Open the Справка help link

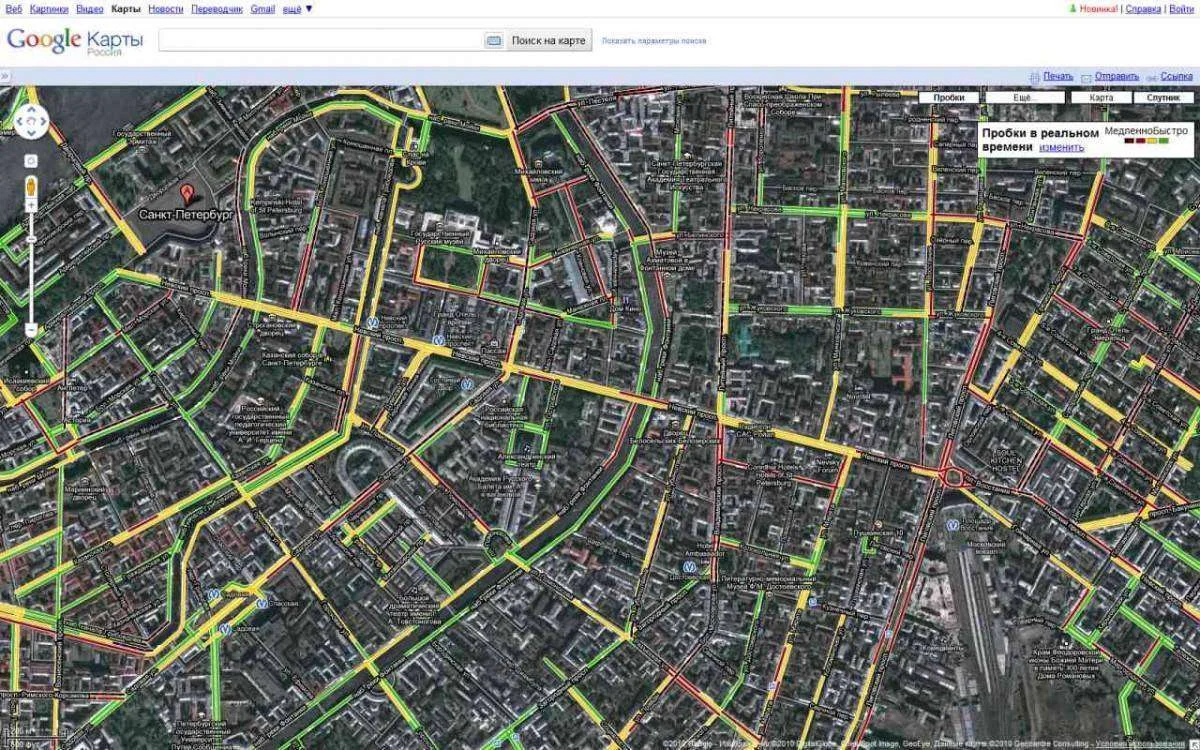tap(1144, 8)
